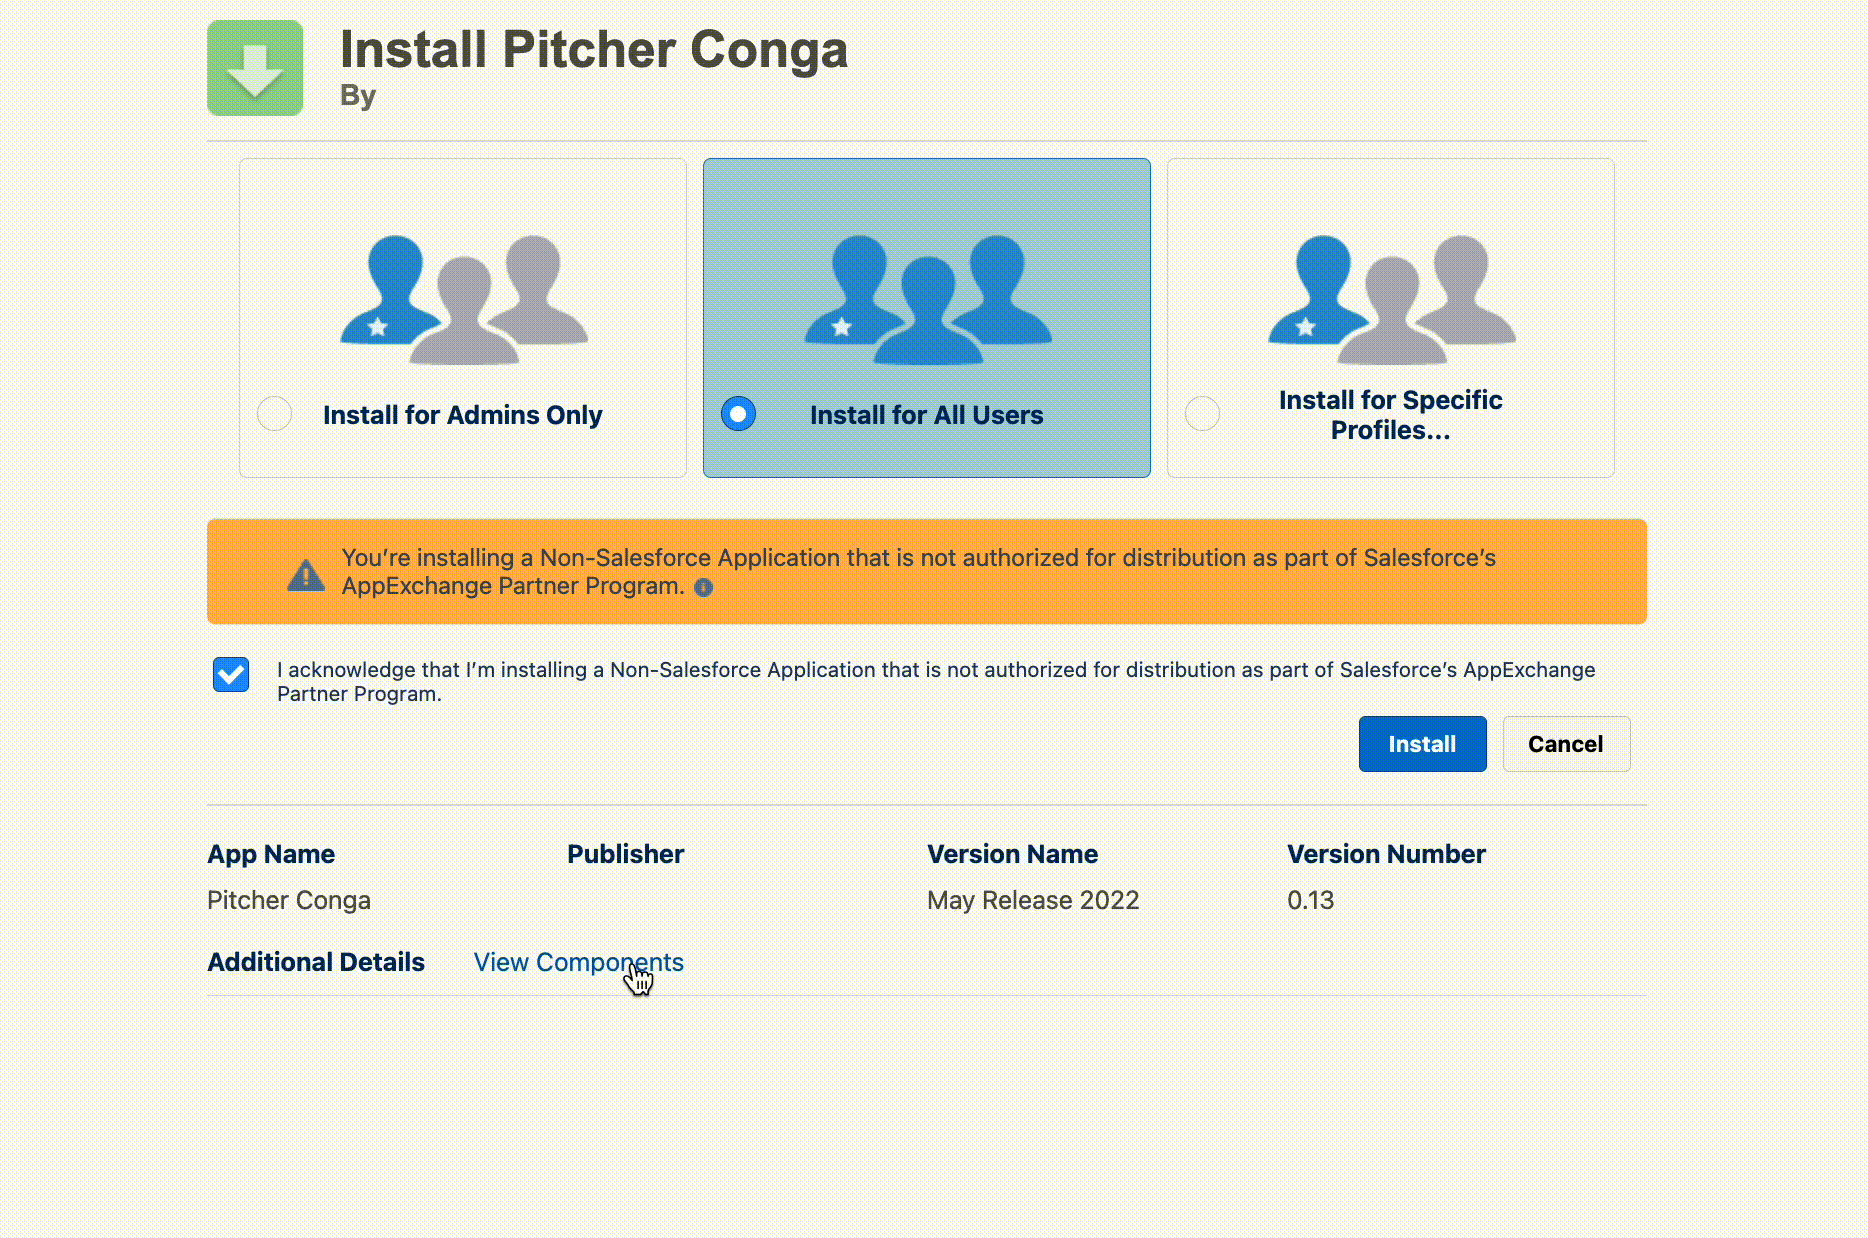Click the green download arrow package icon
Viewport: 1868px width, 1238px height.
pos(255,68)
